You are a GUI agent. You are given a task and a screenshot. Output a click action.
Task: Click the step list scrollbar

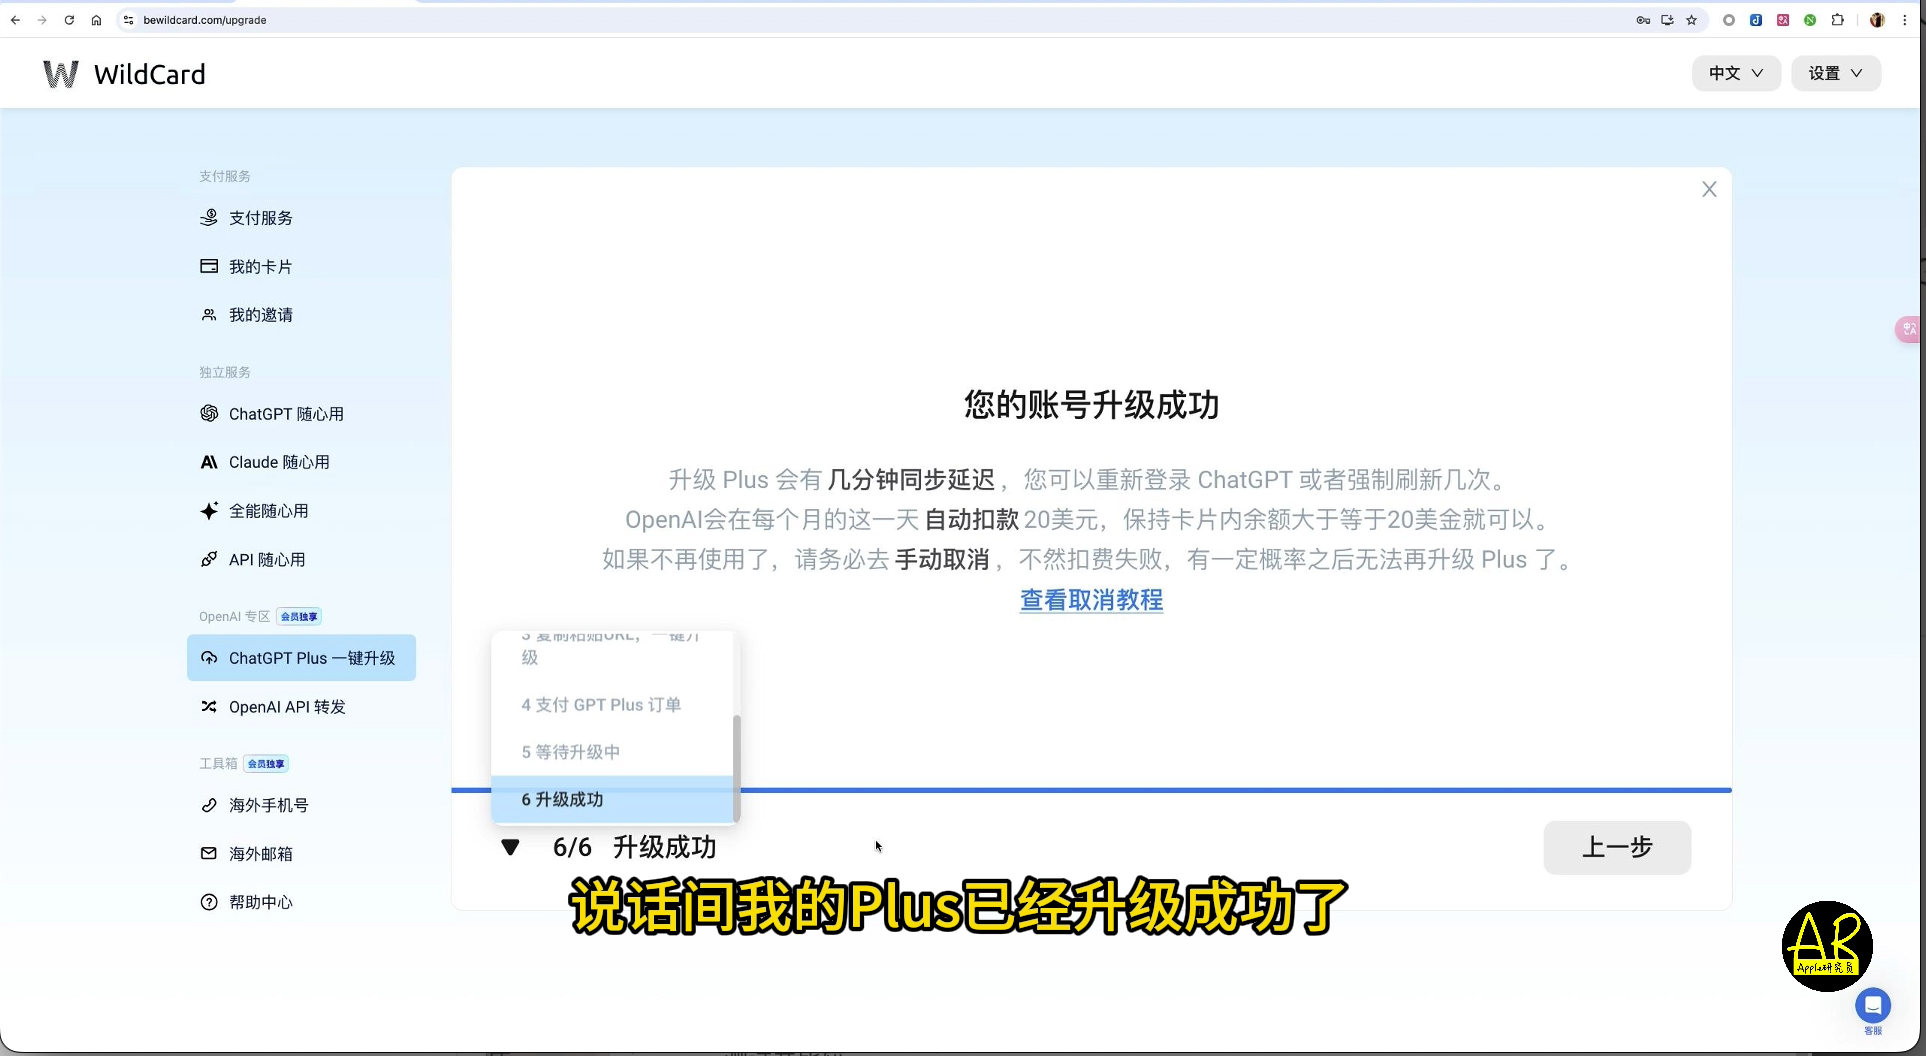click(x=737, y=768)
